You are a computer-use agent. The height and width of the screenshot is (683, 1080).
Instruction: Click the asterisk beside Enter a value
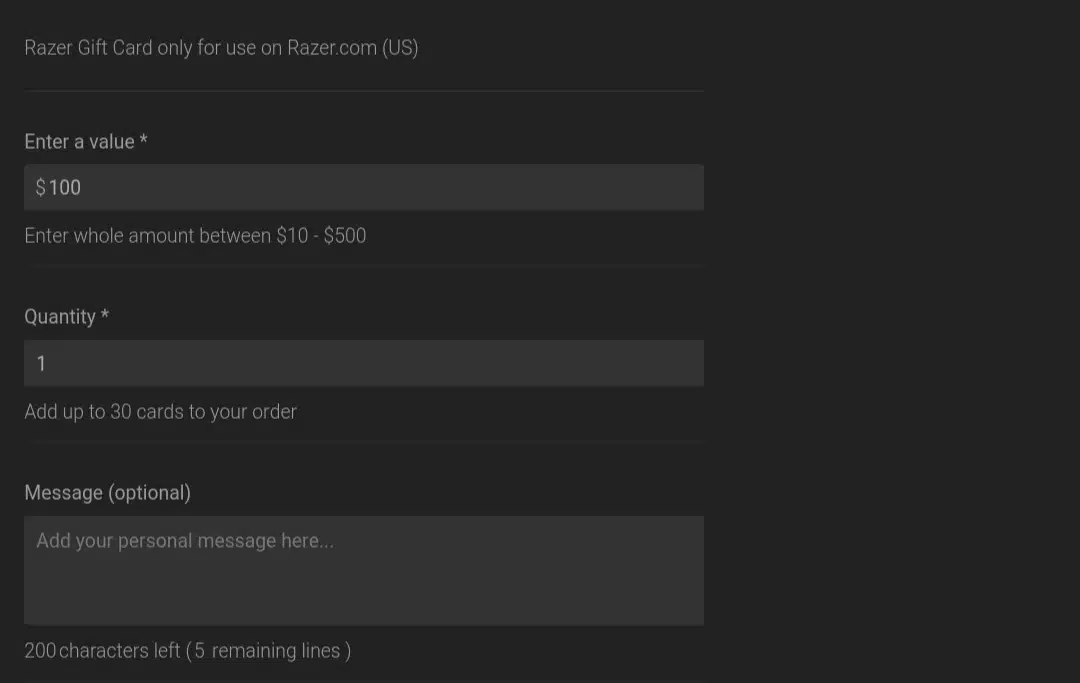tap(143, 140)
